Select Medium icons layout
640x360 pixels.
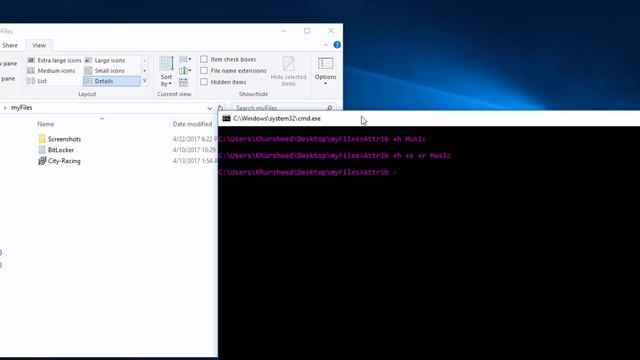click(x=51, y=71)
